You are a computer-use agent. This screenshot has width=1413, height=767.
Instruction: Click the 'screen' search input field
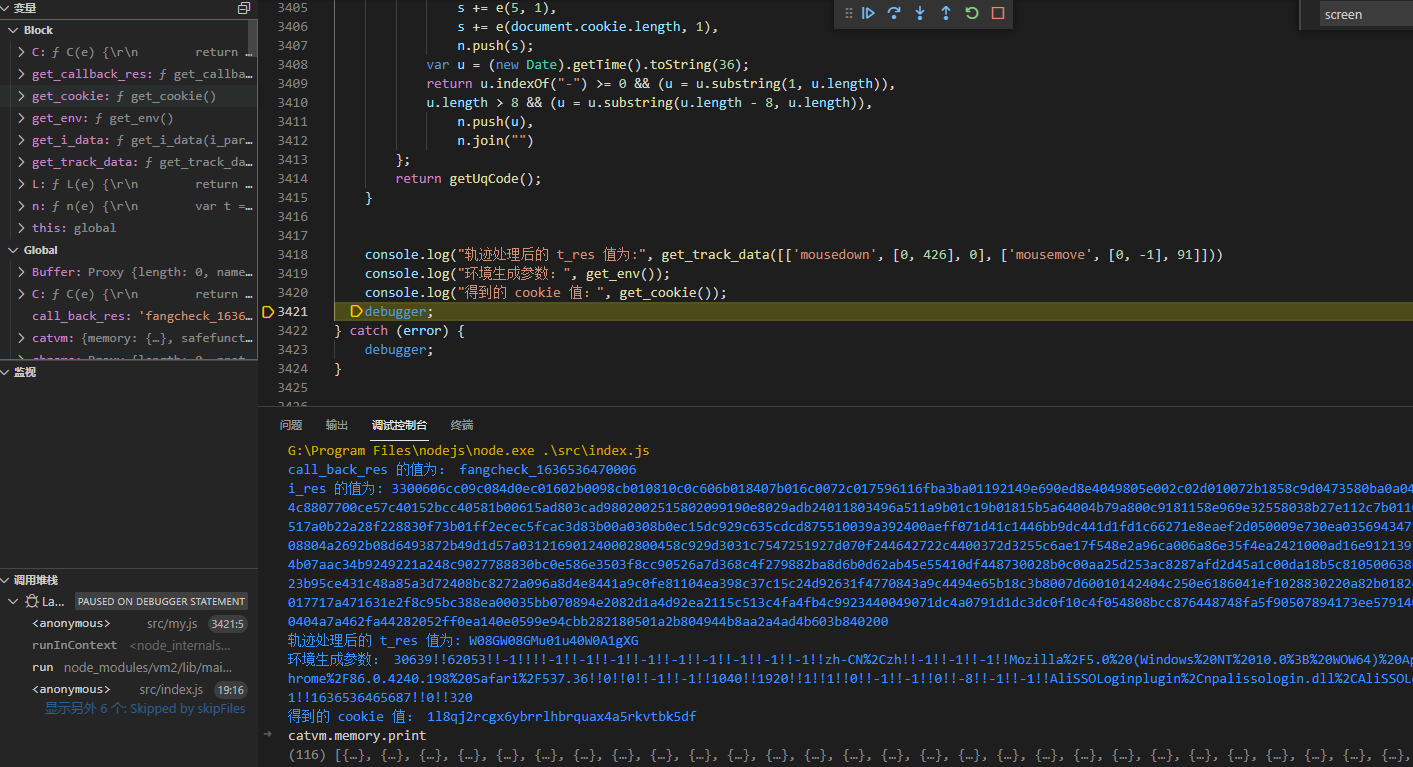pos(1366,14)
